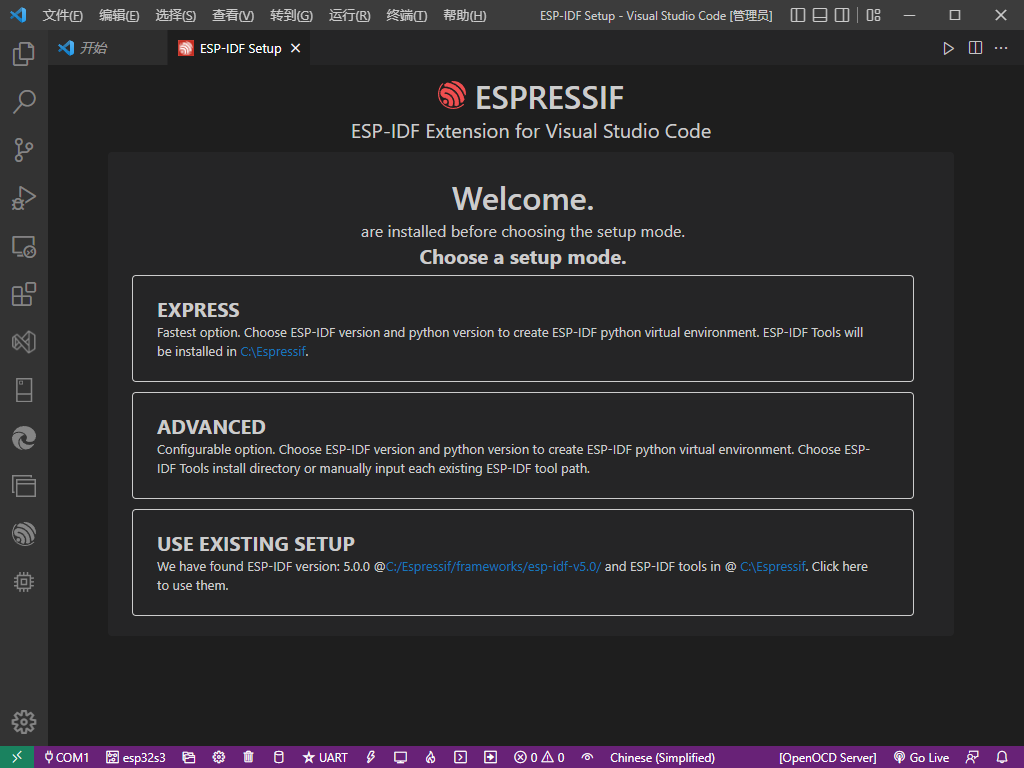Click the VS Code logo in title bar
1024x768 pixels.
point(18,14)
